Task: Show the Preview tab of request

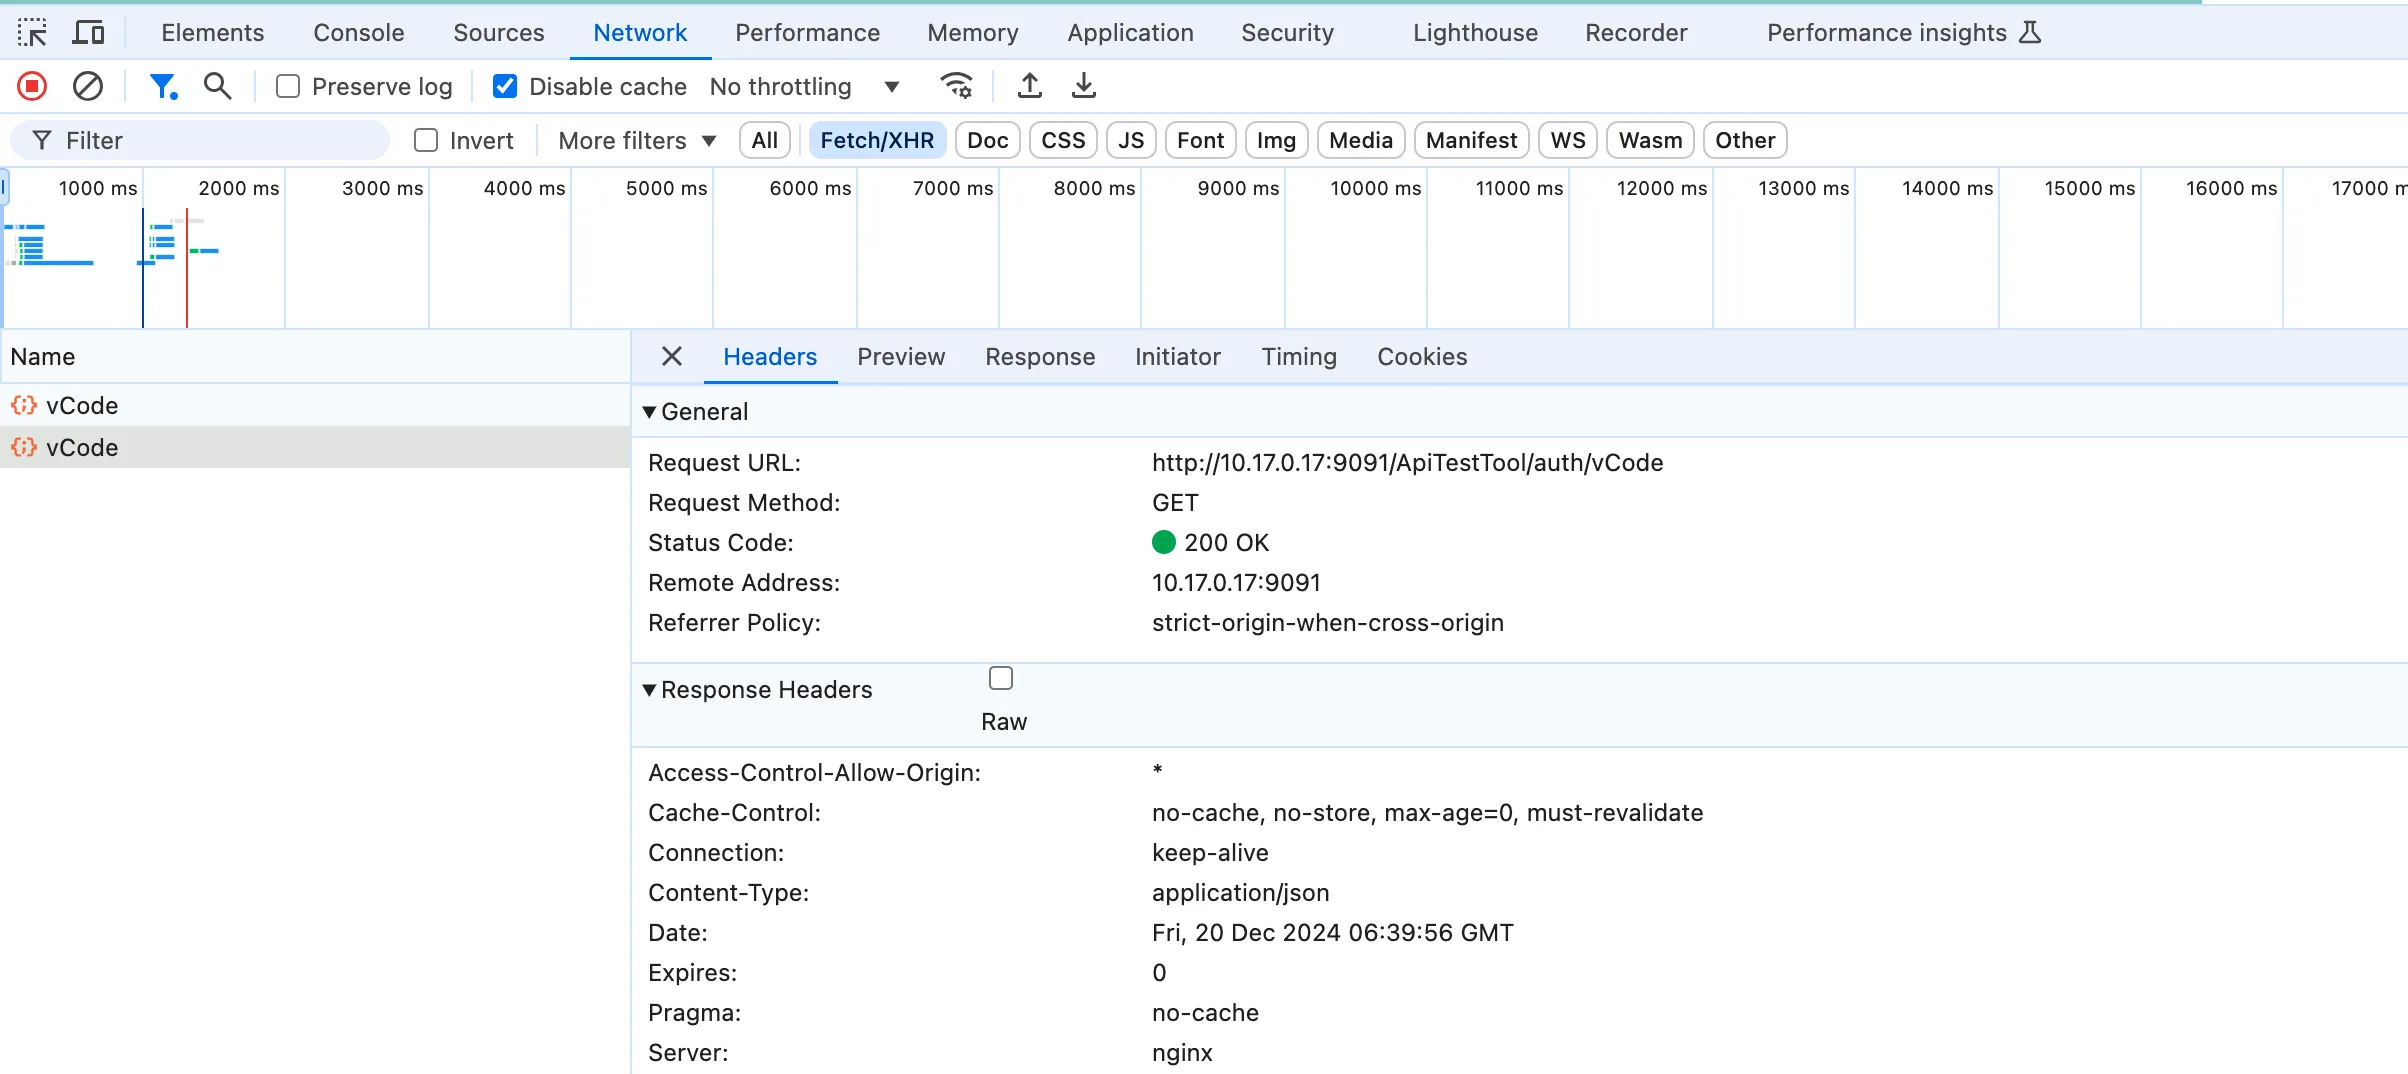Action: coord(901,356)
